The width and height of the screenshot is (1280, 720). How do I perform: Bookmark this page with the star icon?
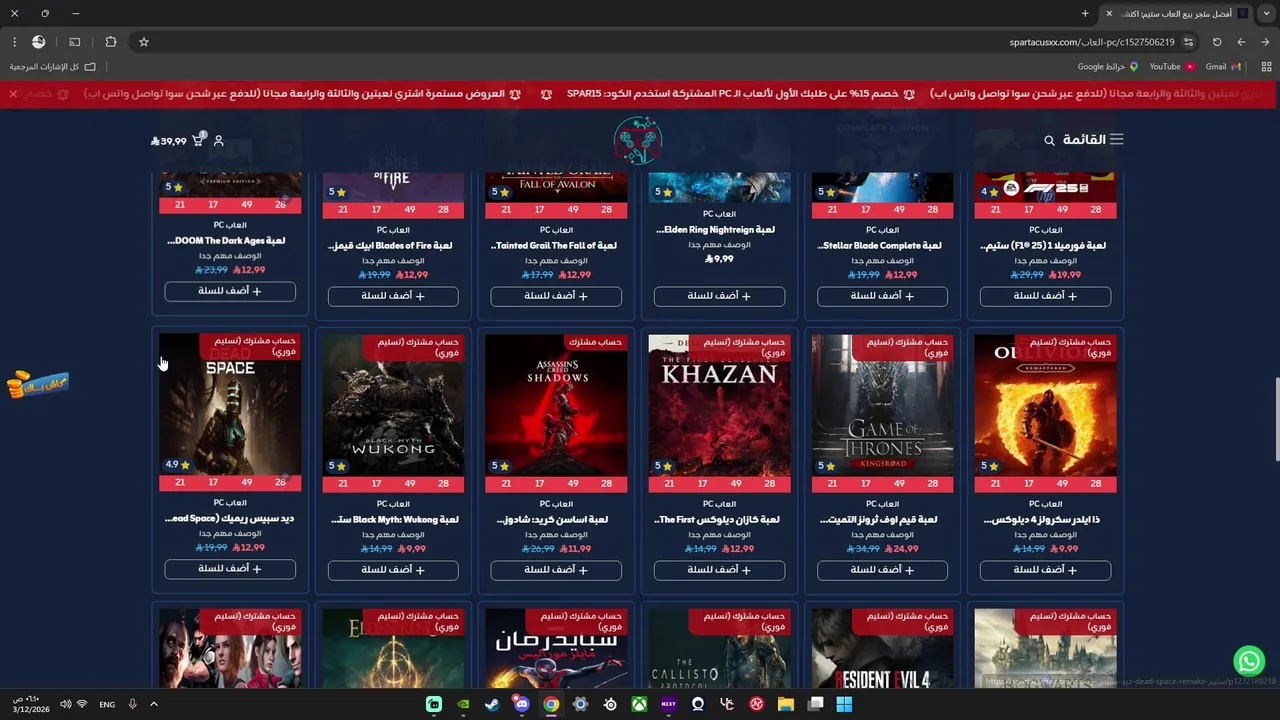click(144, 42)
